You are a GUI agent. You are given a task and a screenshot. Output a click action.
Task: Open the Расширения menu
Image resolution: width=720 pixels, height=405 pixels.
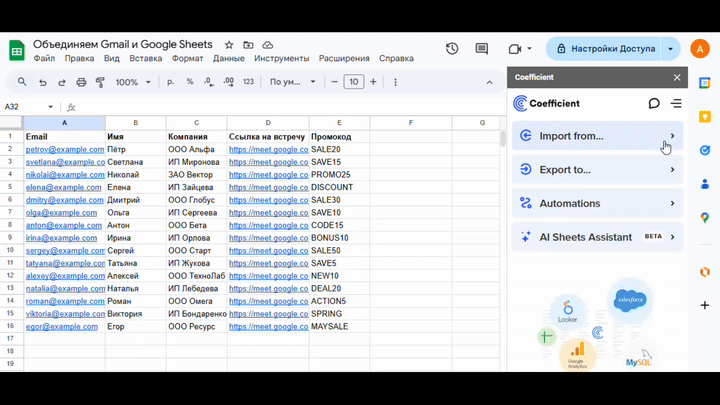click(344, 58)
